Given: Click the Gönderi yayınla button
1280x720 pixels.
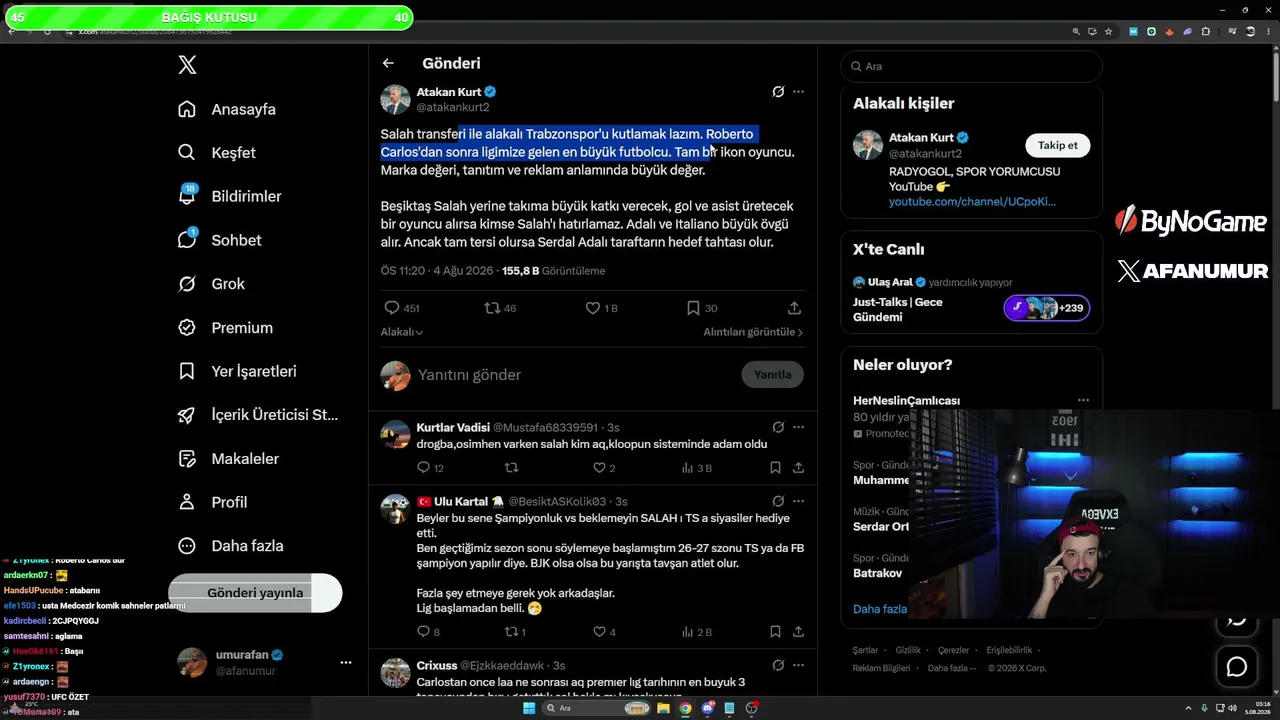Looking at the screenshot, I should coord(255,593).
